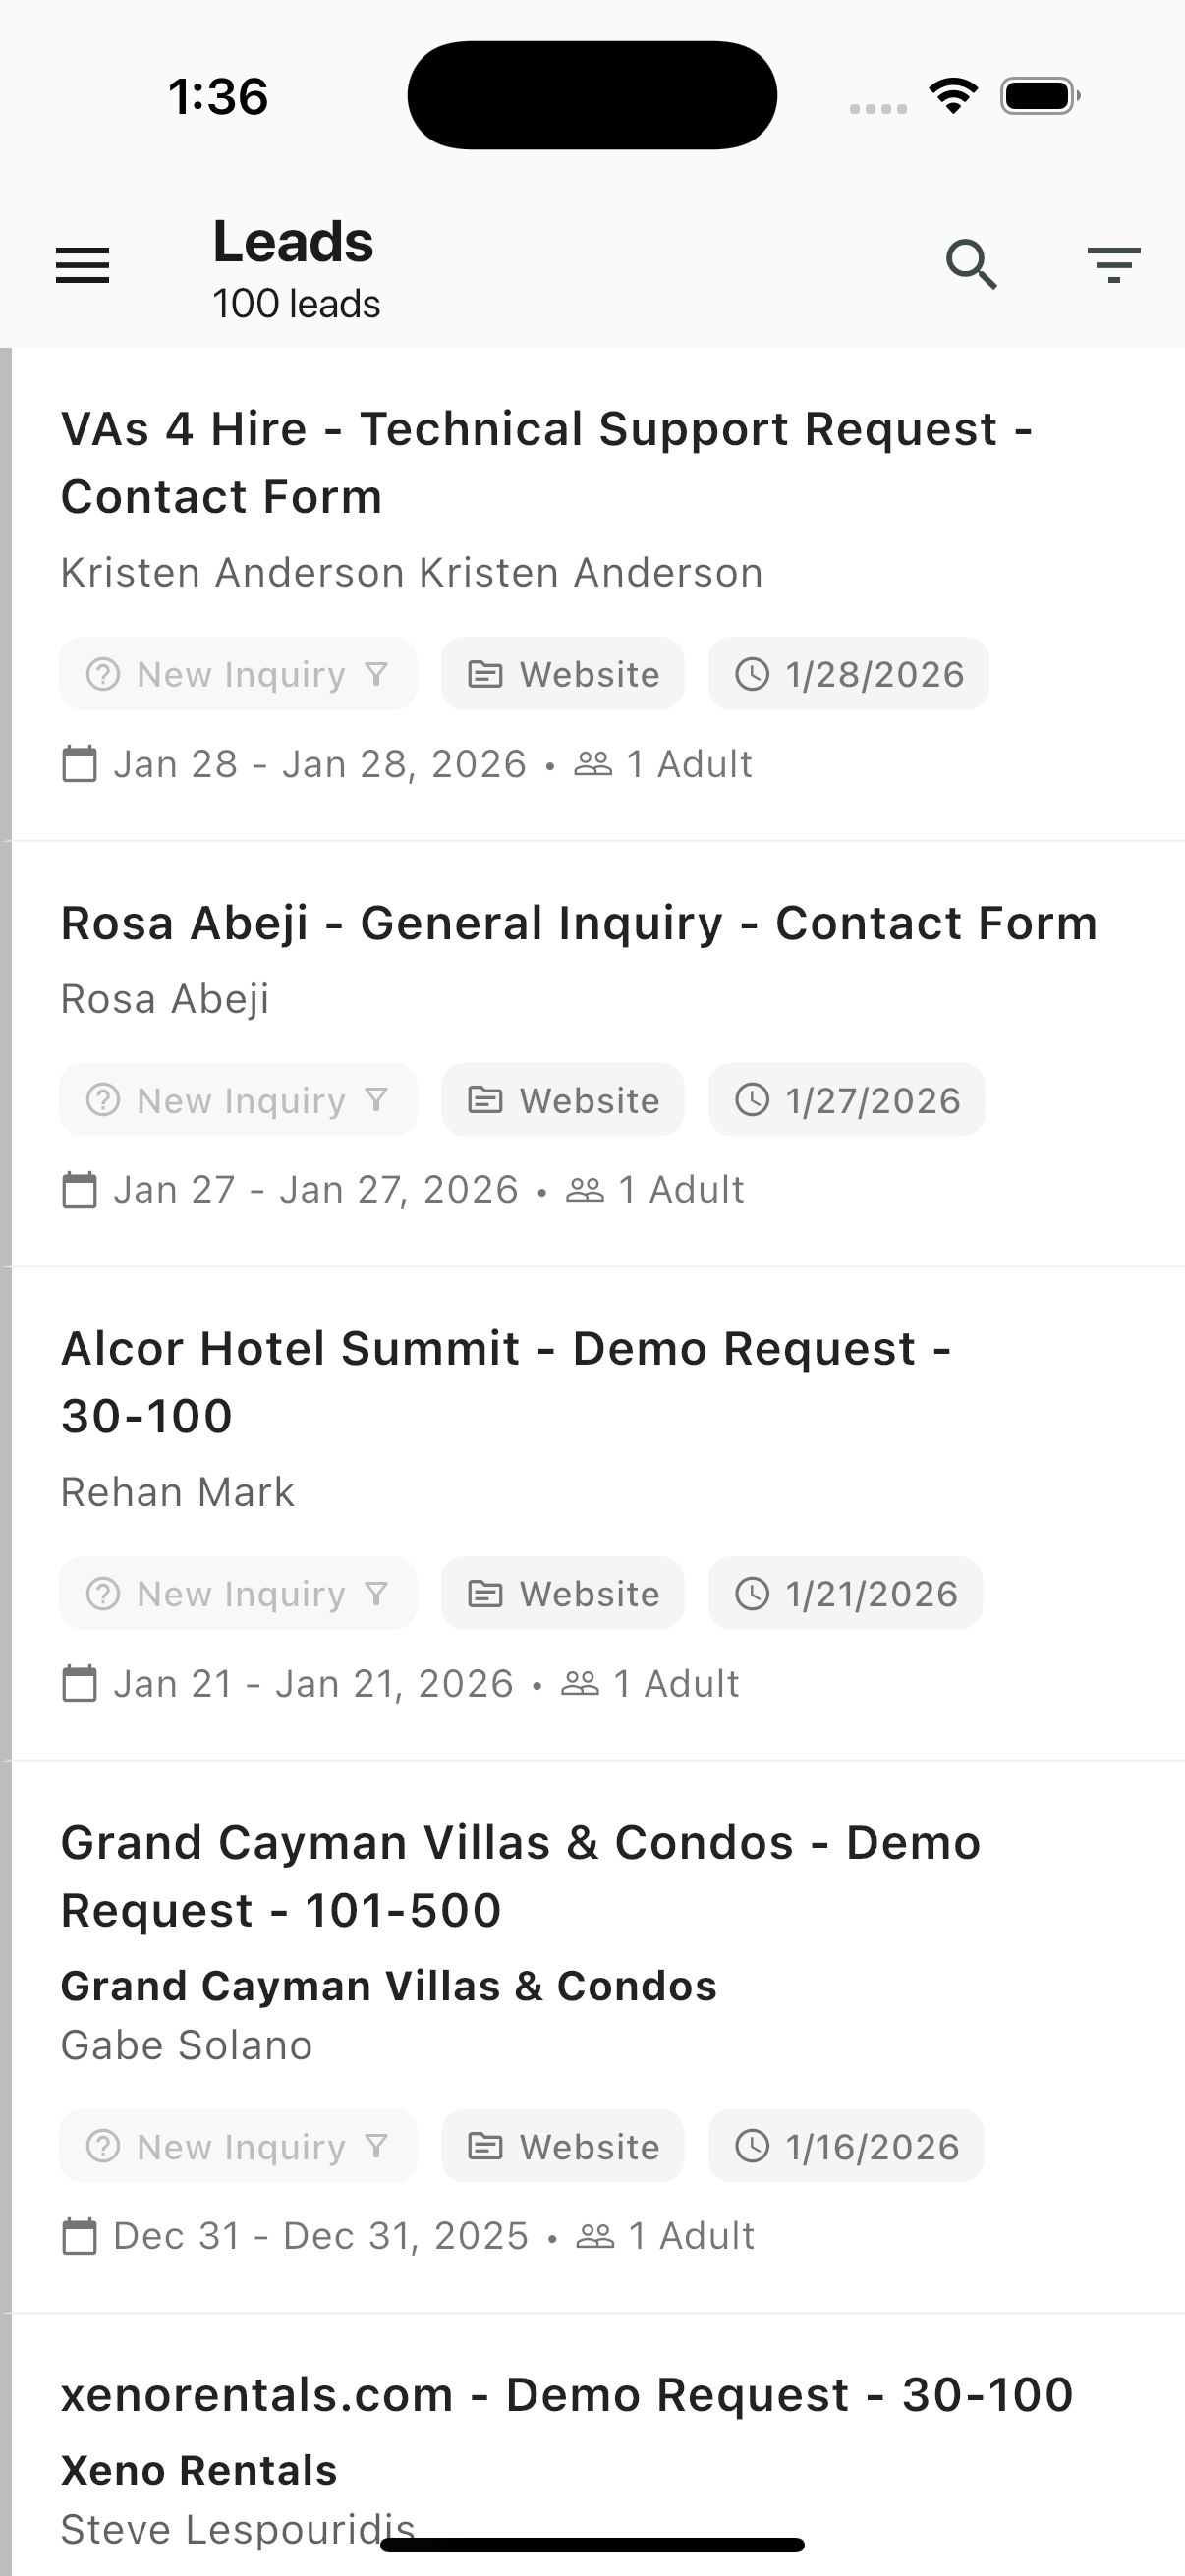1185x2576 pixels.
Task: Tap calendar icon on VAs 4 Hire lead
Action: [x=79, y=764]
